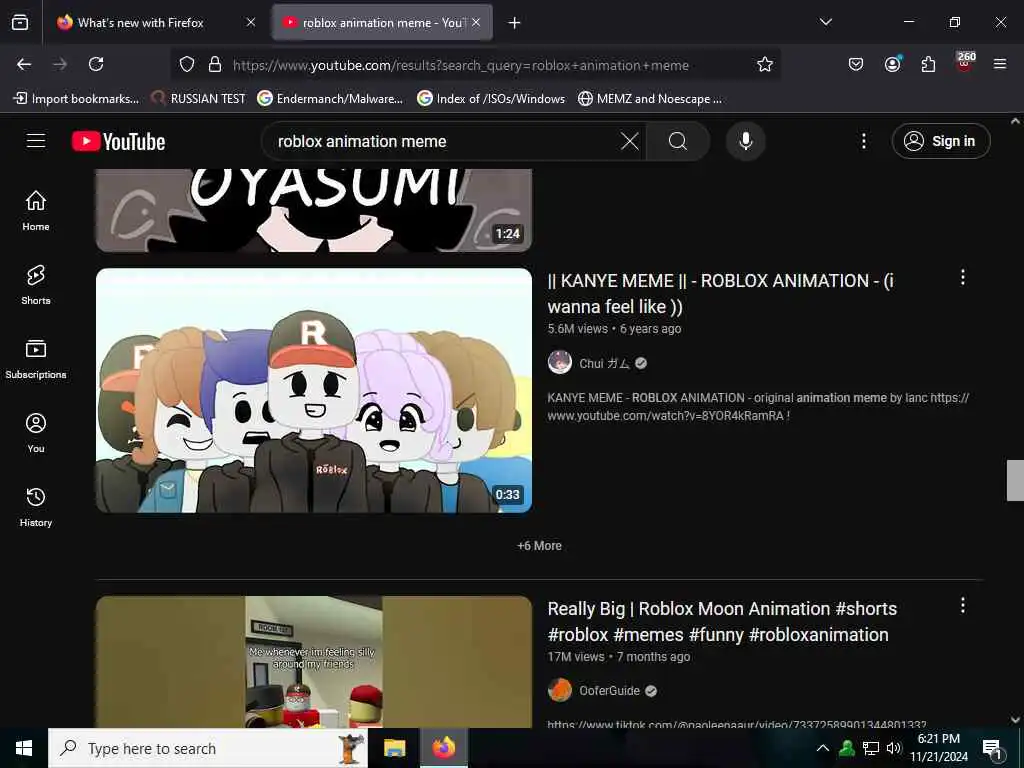Open the 6:21 PM 11/21/2024 taskbar clock
The image size is (1024, 768).
click(939, 748)
